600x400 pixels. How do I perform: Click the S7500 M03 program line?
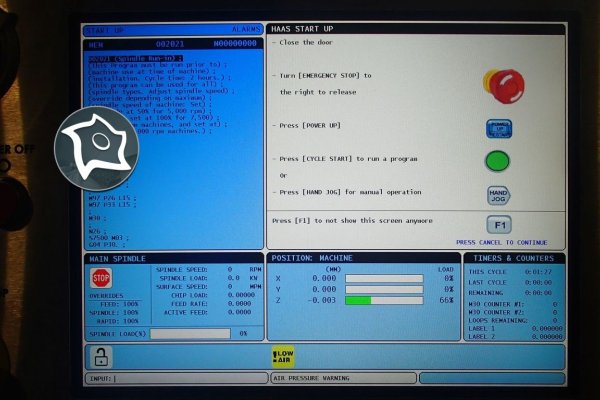pyautogui.click(x=109, y=238)
